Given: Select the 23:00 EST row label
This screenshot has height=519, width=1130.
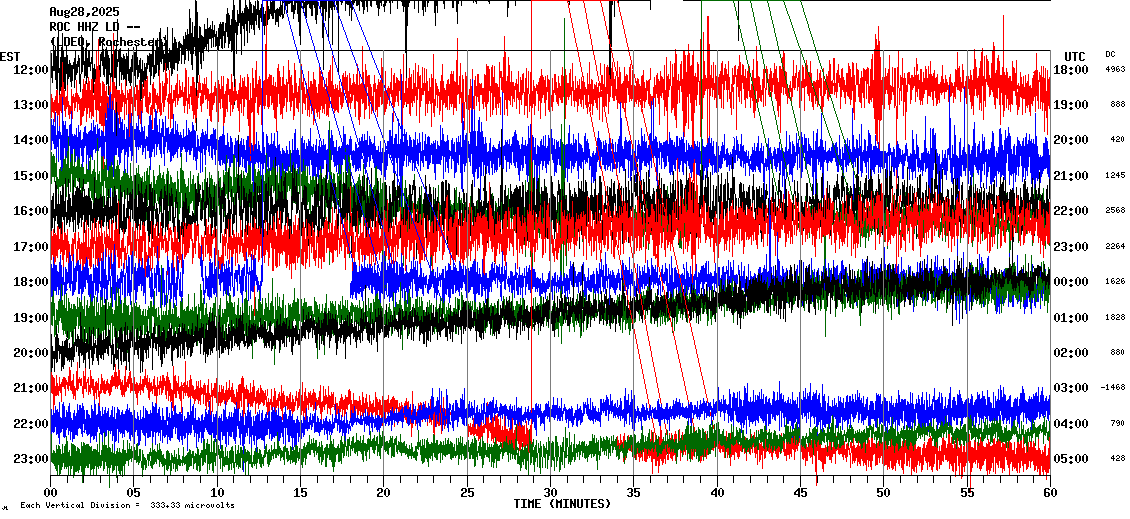Looking at the screenshot, I should [x=29, y=458].
